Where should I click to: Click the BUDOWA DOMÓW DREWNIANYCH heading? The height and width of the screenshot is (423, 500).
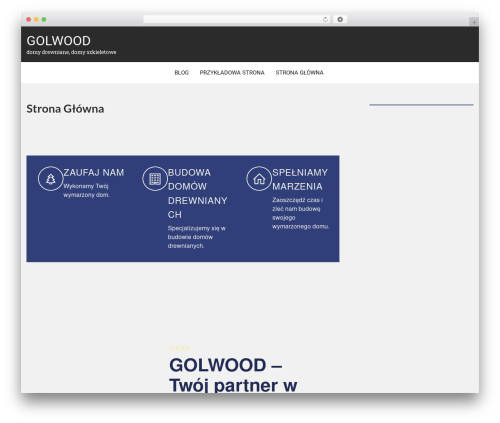(x=197, y=193)
